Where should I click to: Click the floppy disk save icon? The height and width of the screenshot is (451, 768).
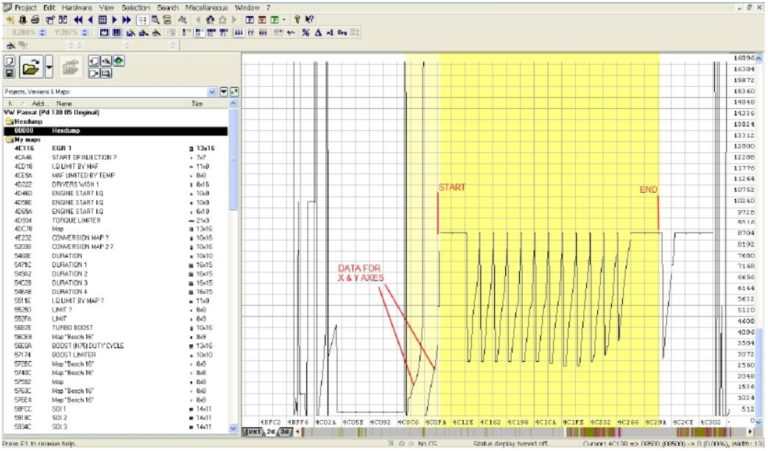pos(9,73)
